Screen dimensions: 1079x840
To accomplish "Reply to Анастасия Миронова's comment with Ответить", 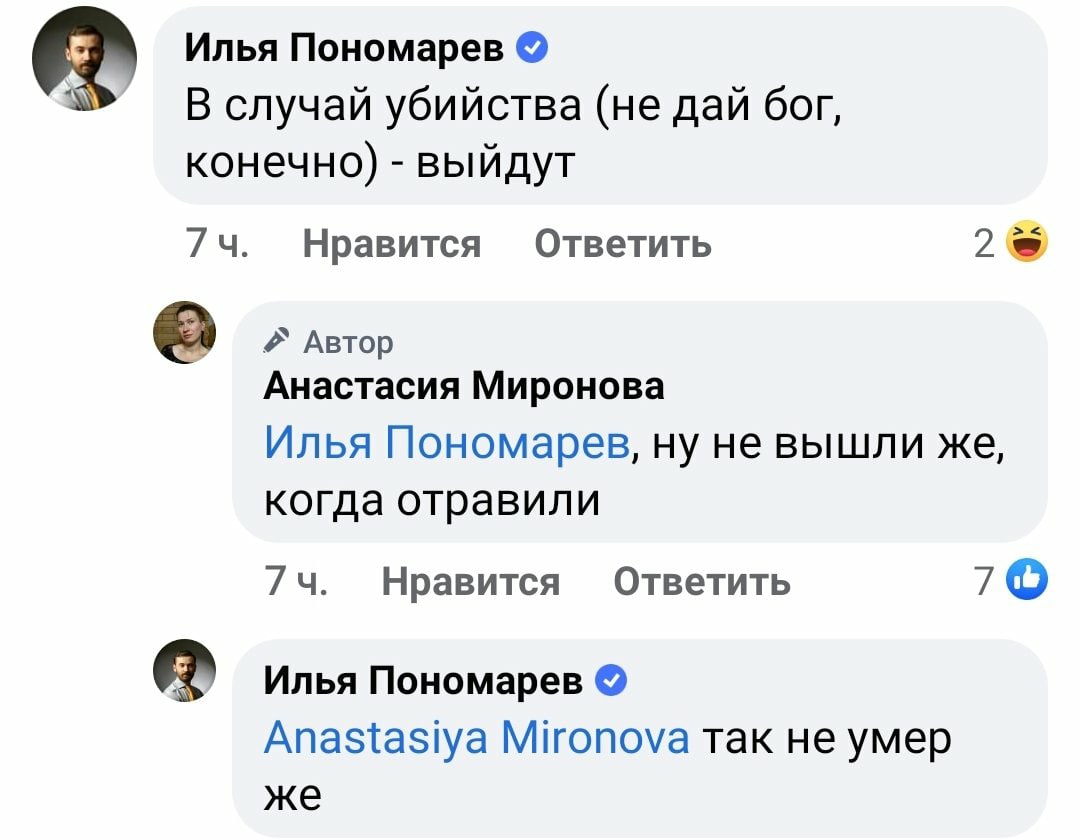I will [x=701, y=581].
